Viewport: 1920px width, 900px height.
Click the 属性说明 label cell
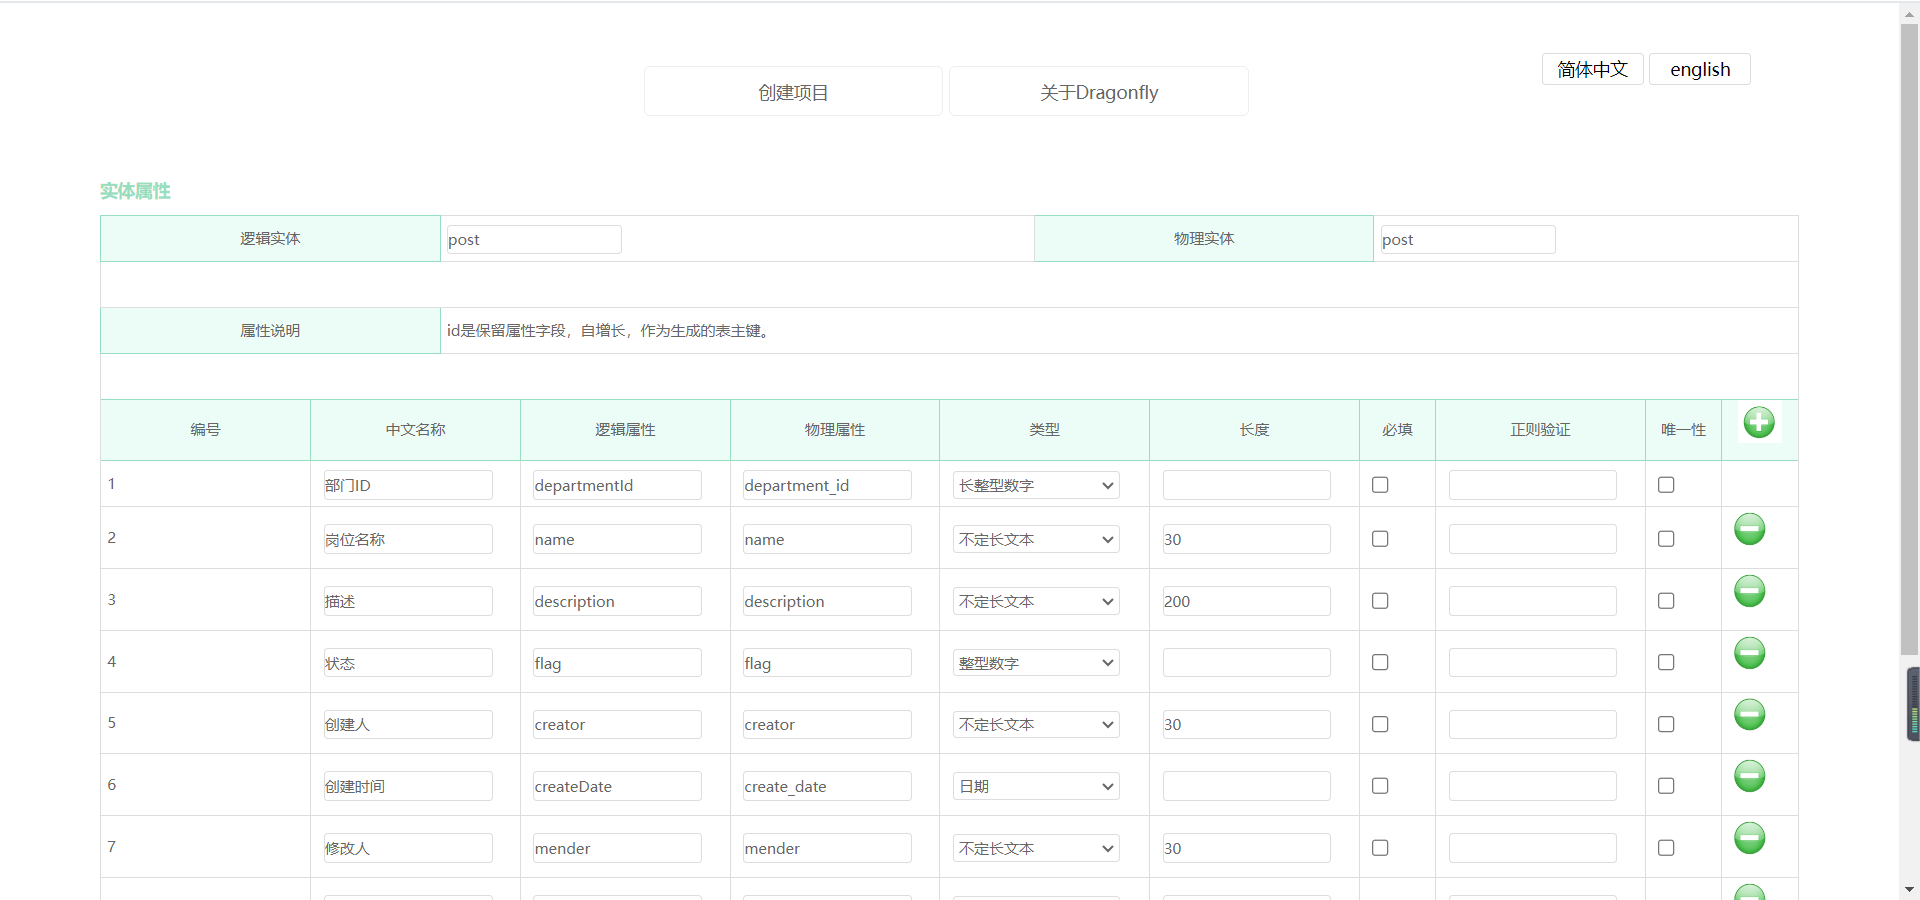270,330
